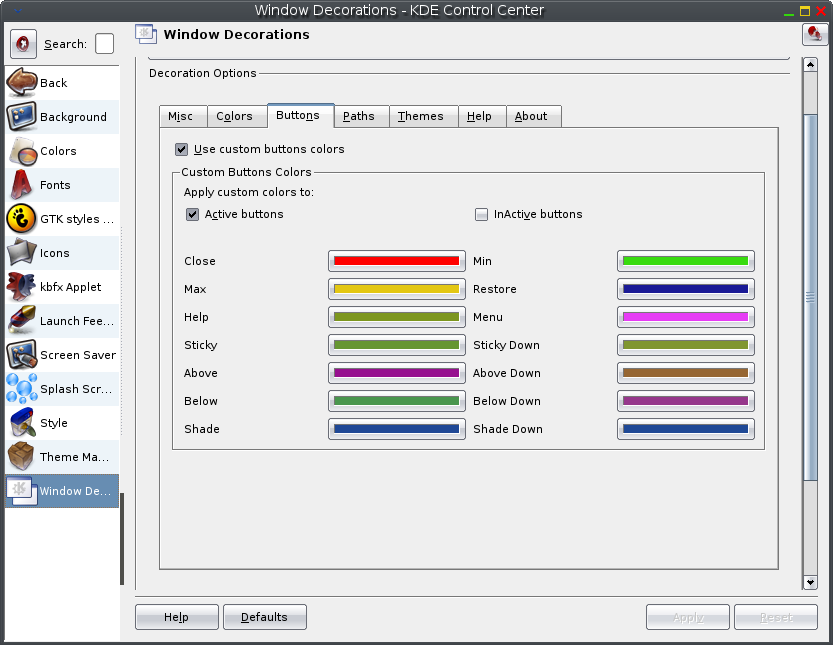Click the scrollbar up arrow
Image resolution: width=833 pixels, height=645 pixels.
pyautogui.click(x=810, y=65)
